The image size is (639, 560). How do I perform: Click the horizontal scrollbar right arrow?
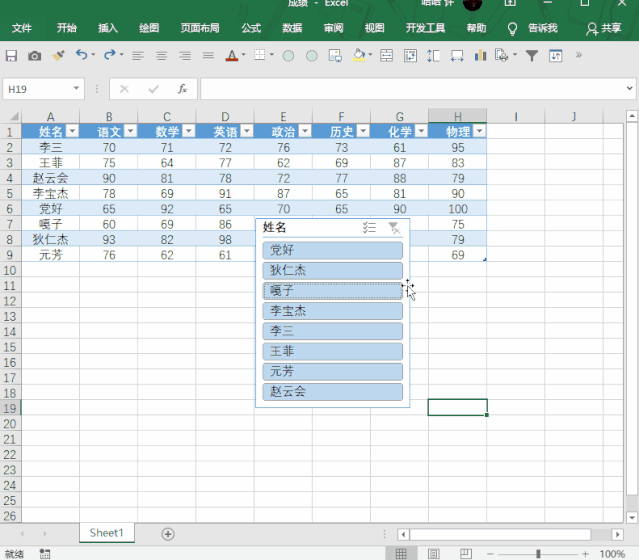(x=618, y=534)
